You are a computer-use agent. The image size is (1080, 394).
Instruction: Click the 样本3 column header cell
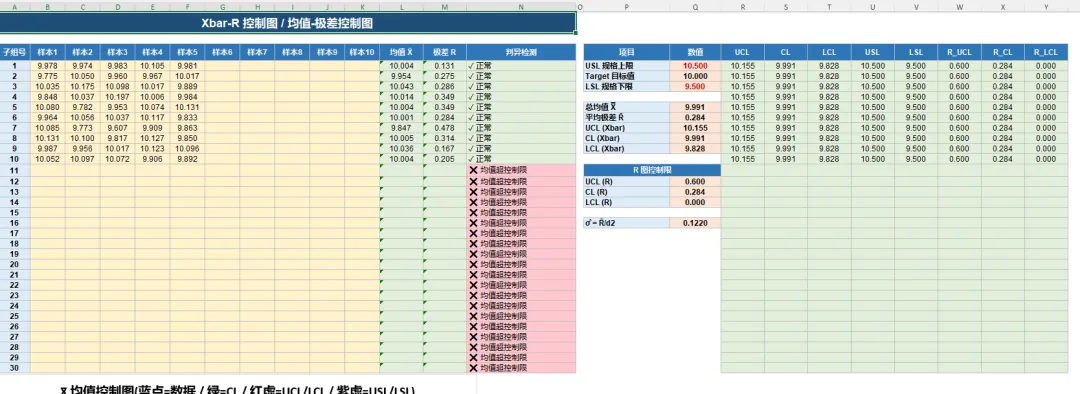tap(117, 52)
